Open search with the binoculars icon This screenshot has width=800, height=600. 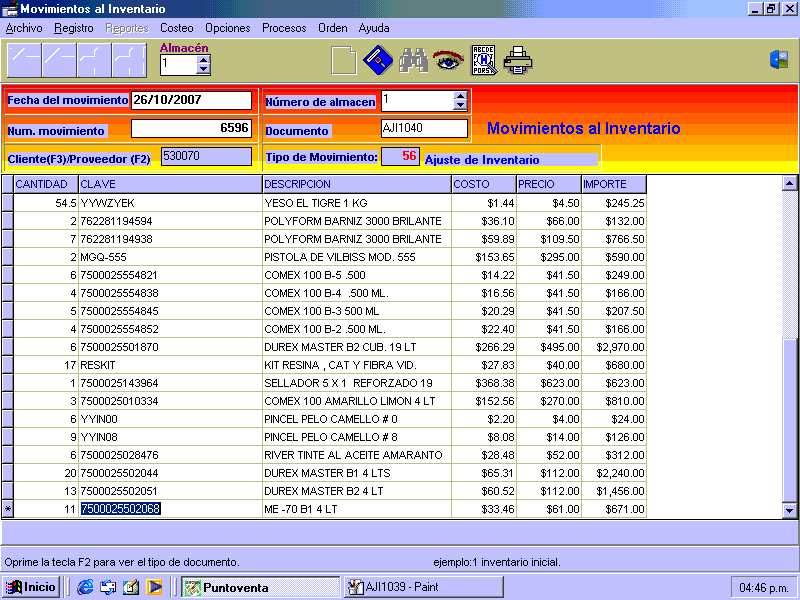point(413,61)
